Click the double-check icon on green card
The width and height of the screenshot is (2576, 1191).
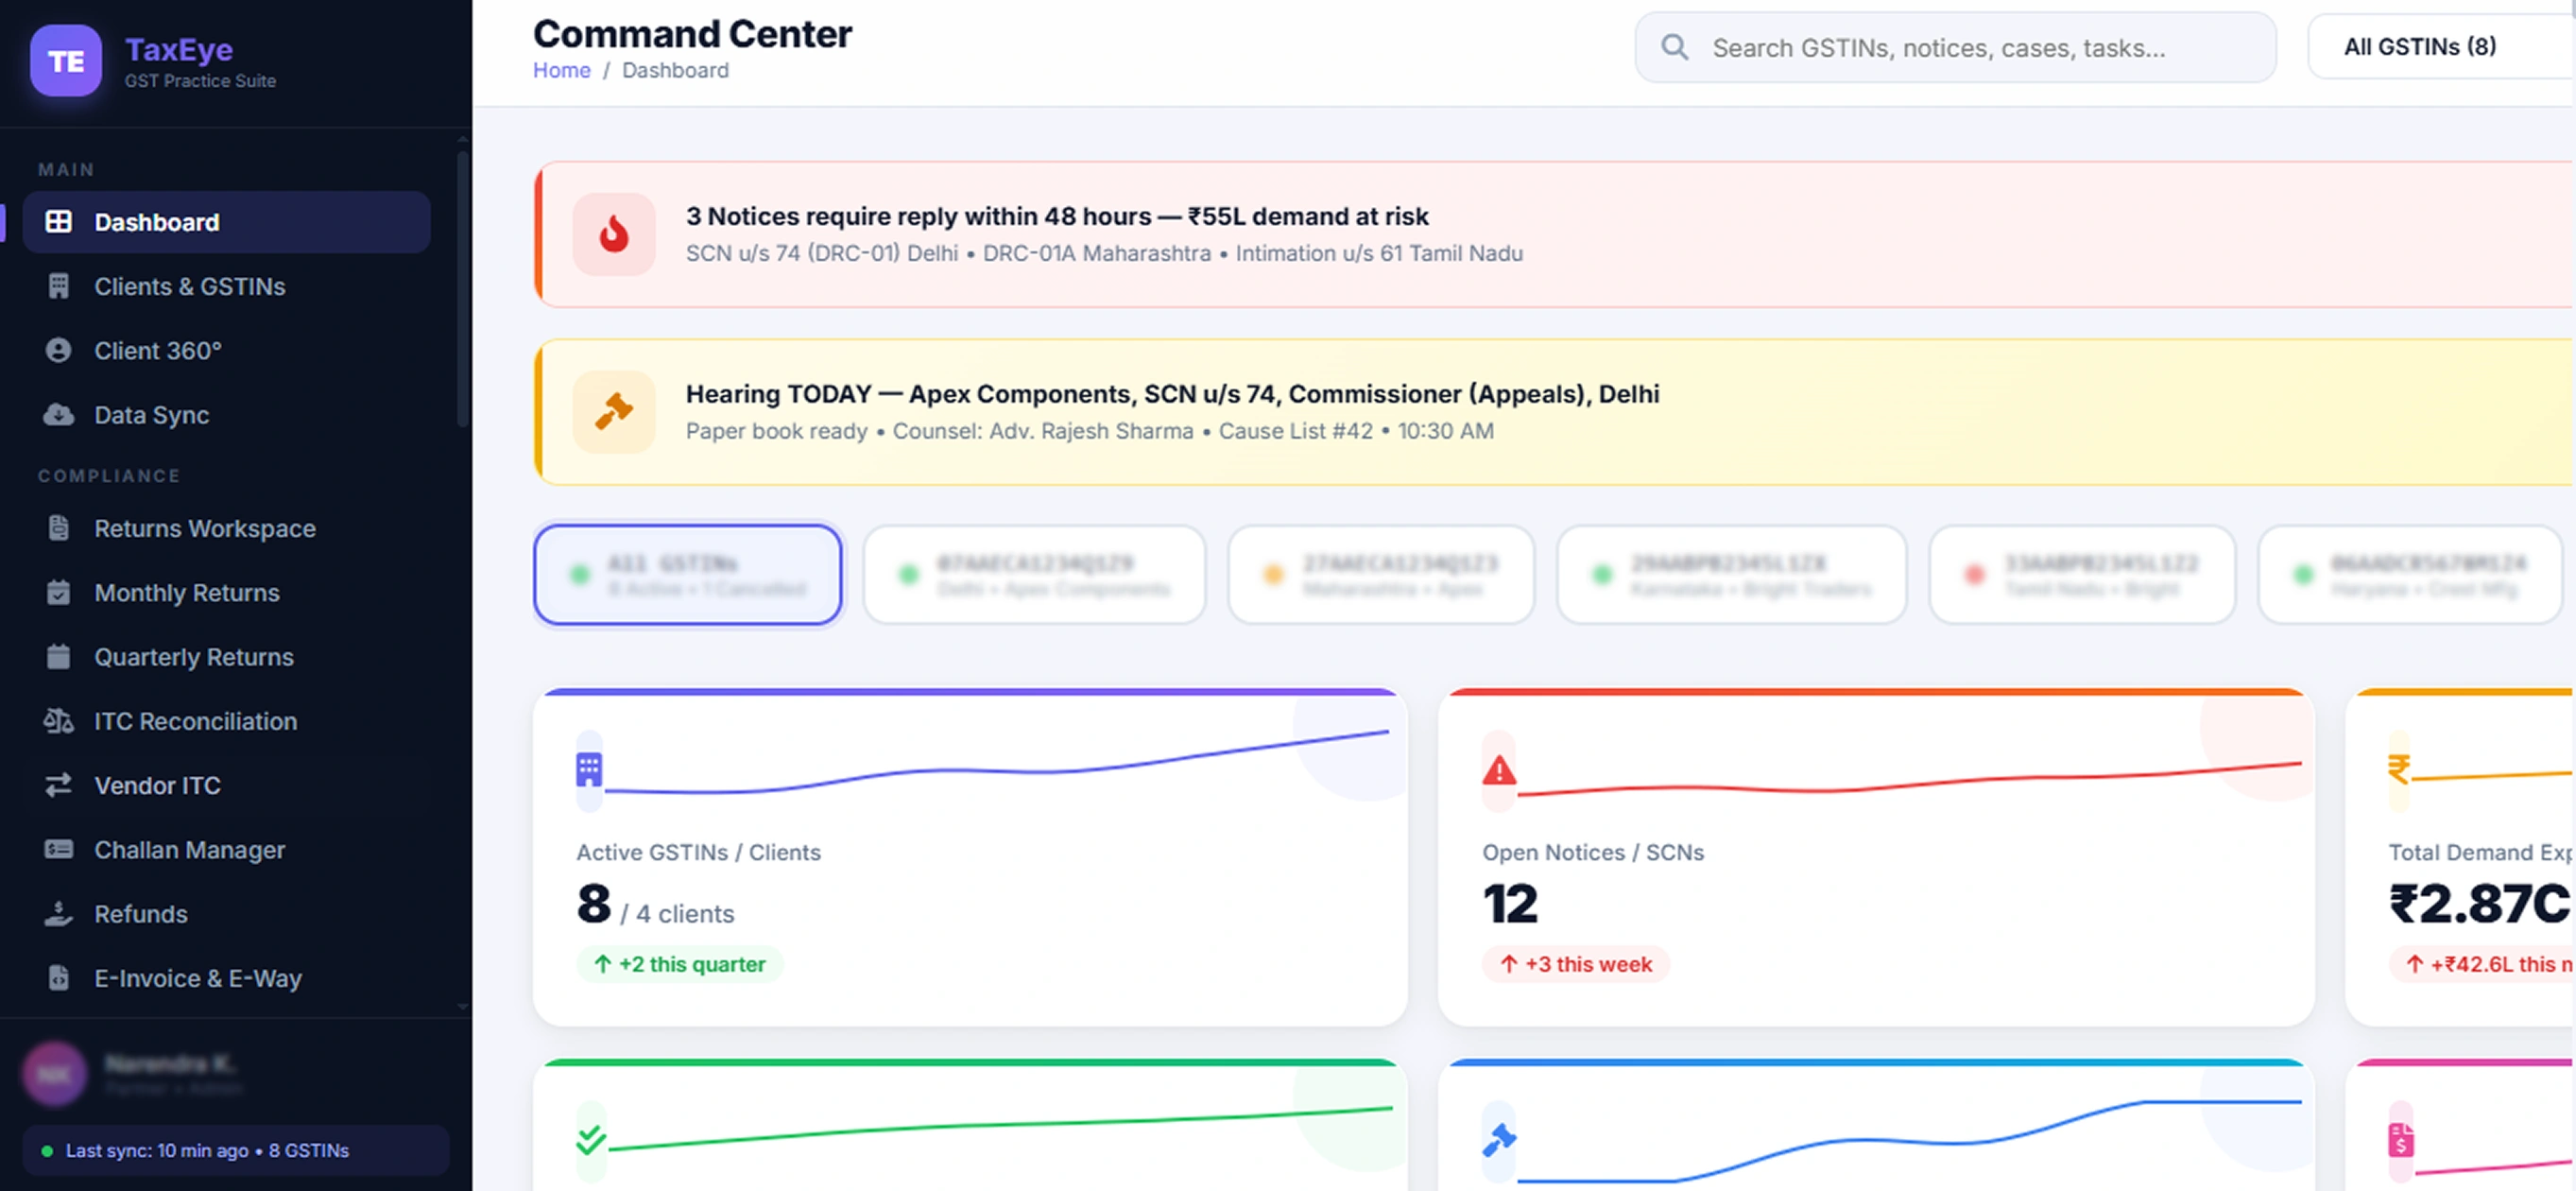click(x=590, y=1139)
